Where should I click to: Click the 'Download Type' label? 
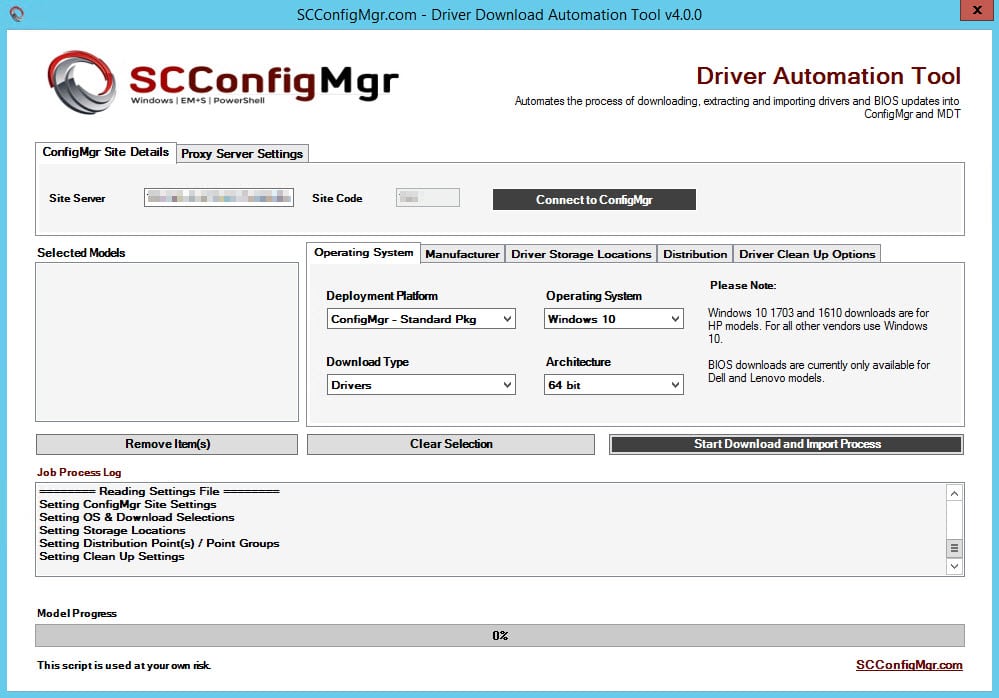tap(368, 362)
